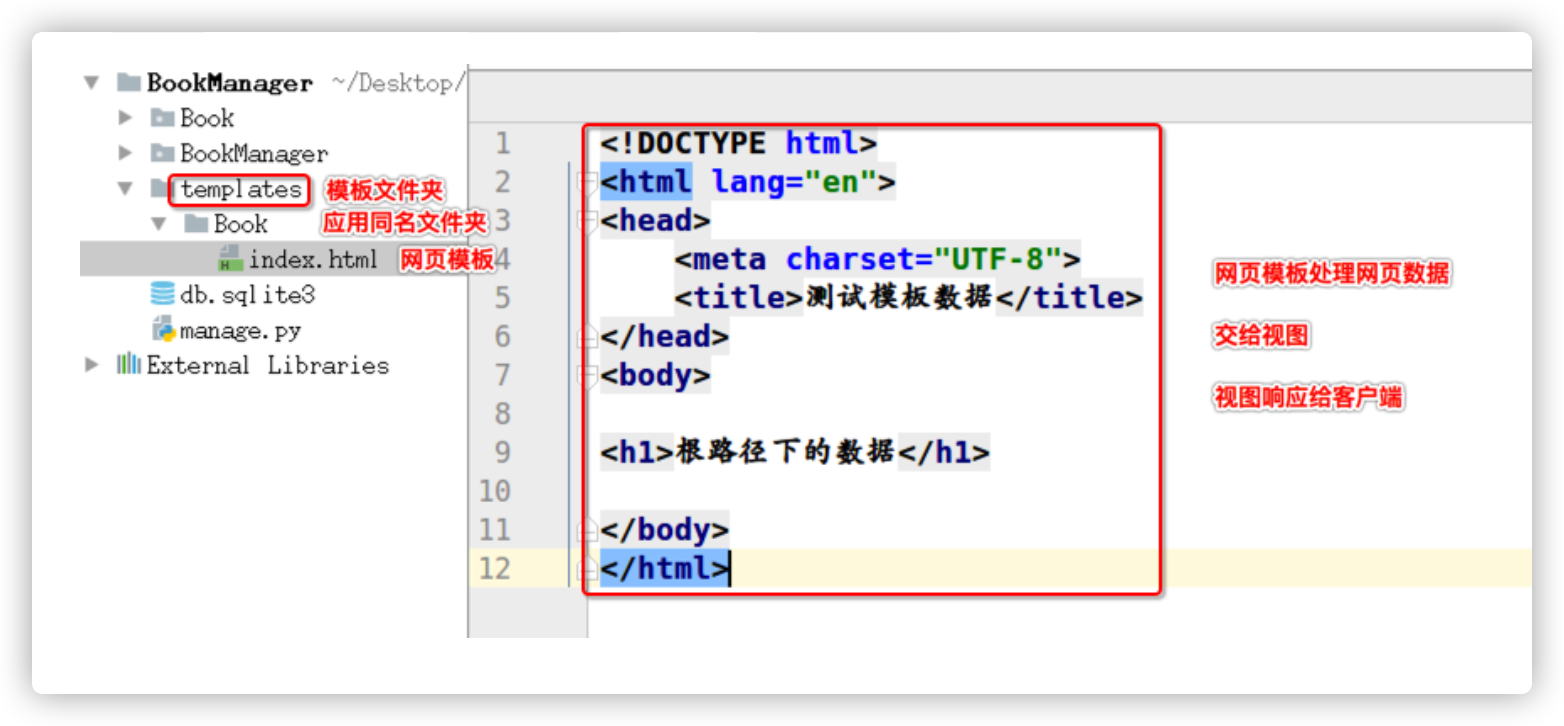Expand the External Libraries node
The height and width of the screenshot is (726, 1564).
[x=92, y=364]
